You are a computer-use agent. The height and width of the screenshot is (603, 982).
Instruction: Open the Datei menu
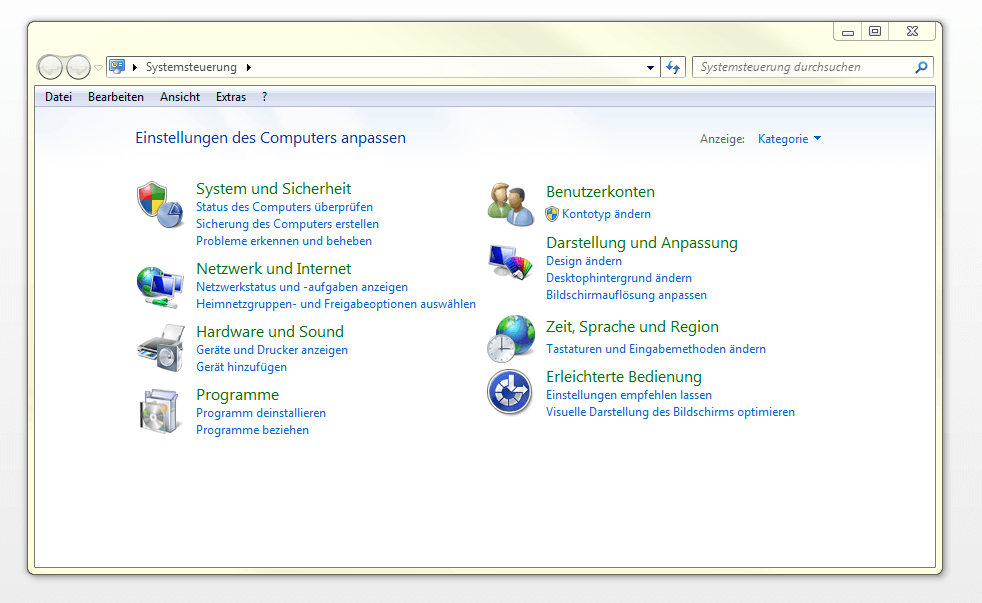pyautogui.click(x=58, y=97)
